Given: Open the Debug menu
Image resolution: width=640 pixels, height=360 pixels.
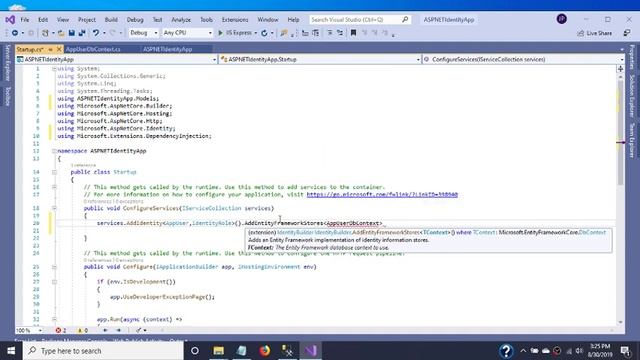Looking at the screenshot, I should (x=135, y=20).
